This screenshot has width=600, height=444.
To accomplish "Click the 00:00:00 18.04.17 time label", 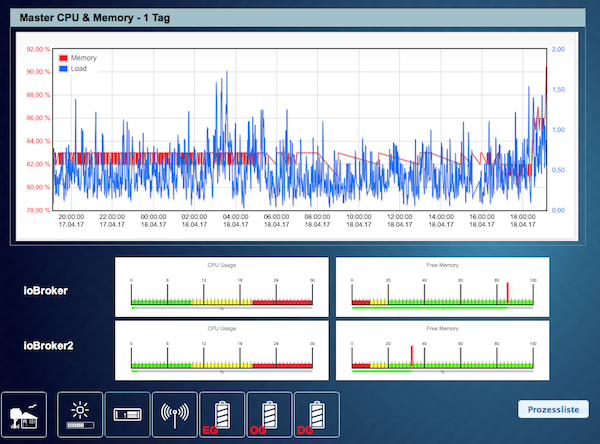I will 153,220.
